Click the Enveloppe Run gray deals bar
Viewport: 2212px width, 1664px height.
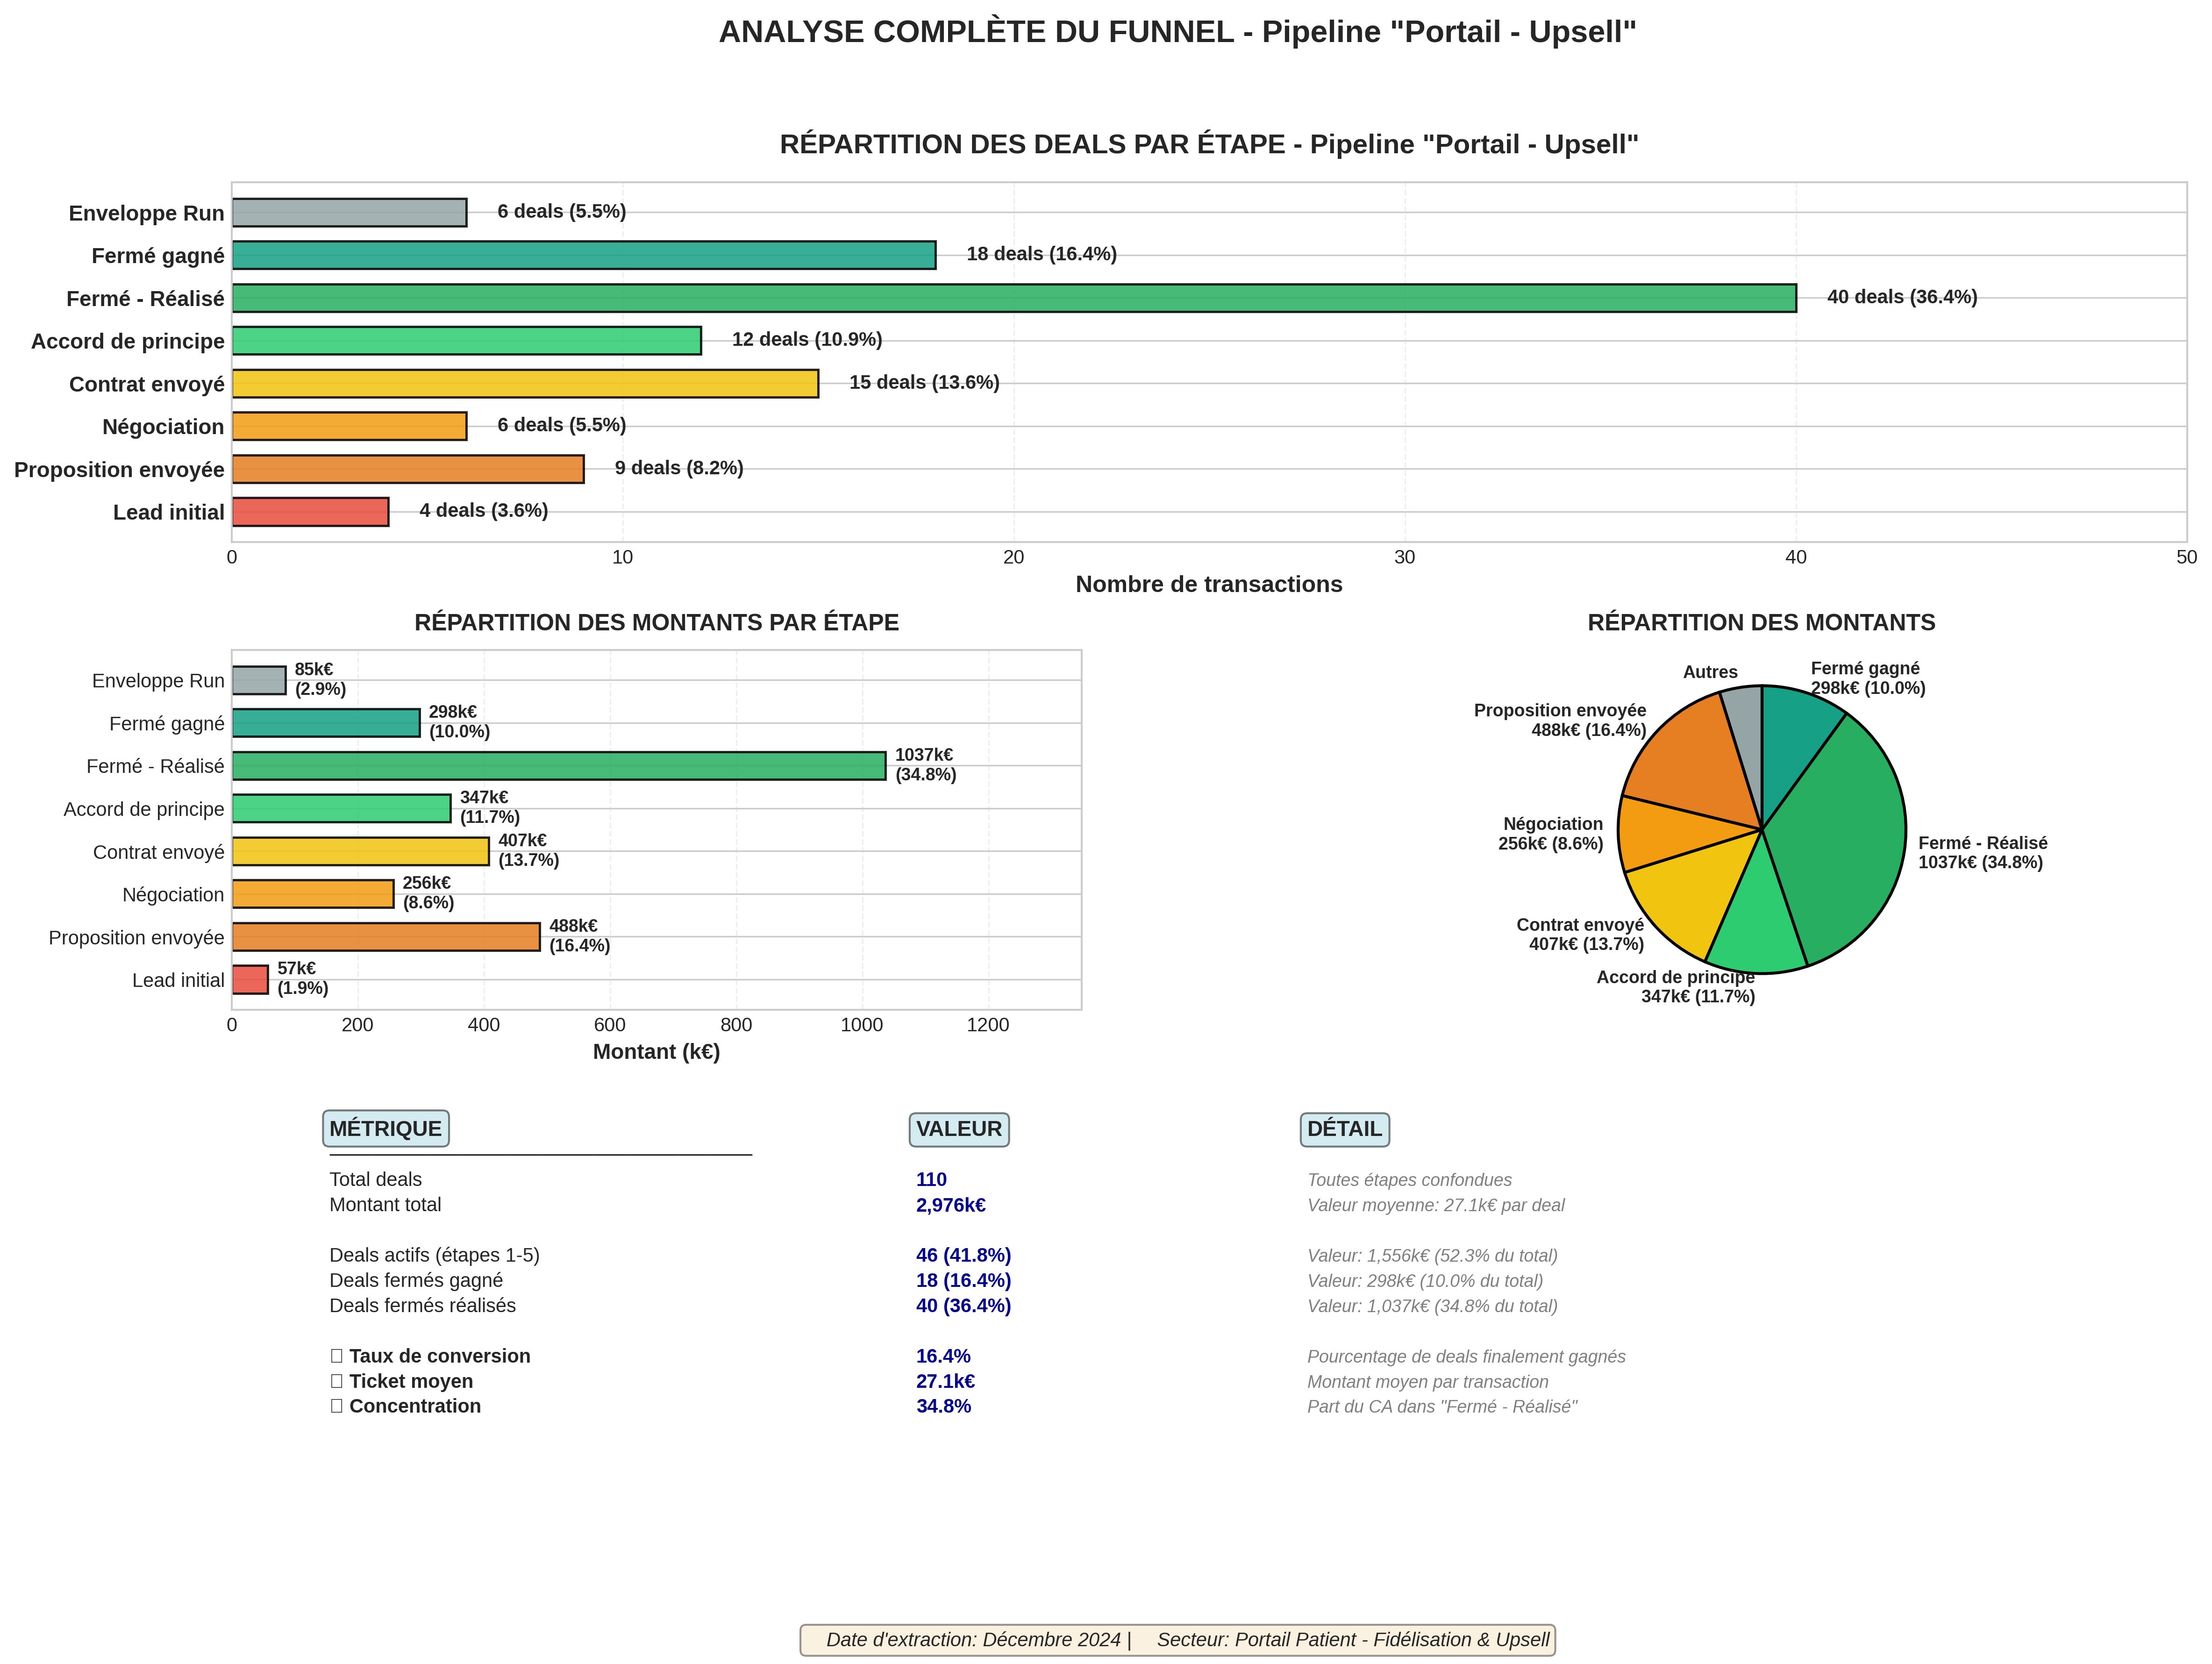[x=349, y=213]
